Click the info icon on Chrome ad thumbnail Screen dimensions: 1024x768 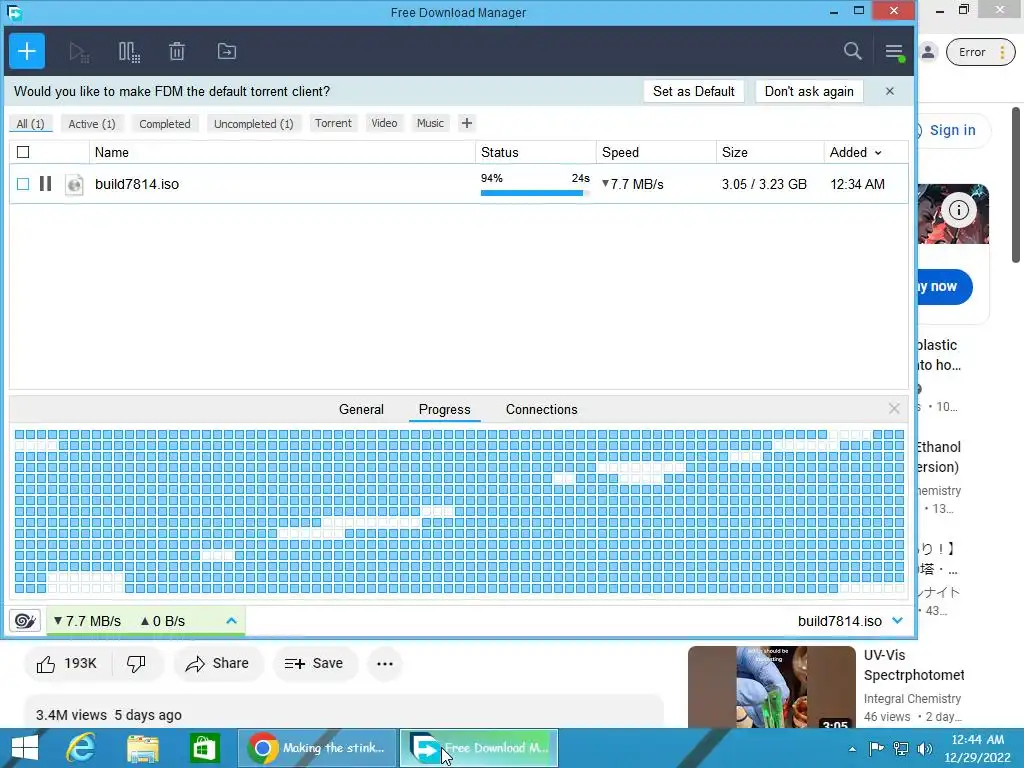tap(959, 210)
